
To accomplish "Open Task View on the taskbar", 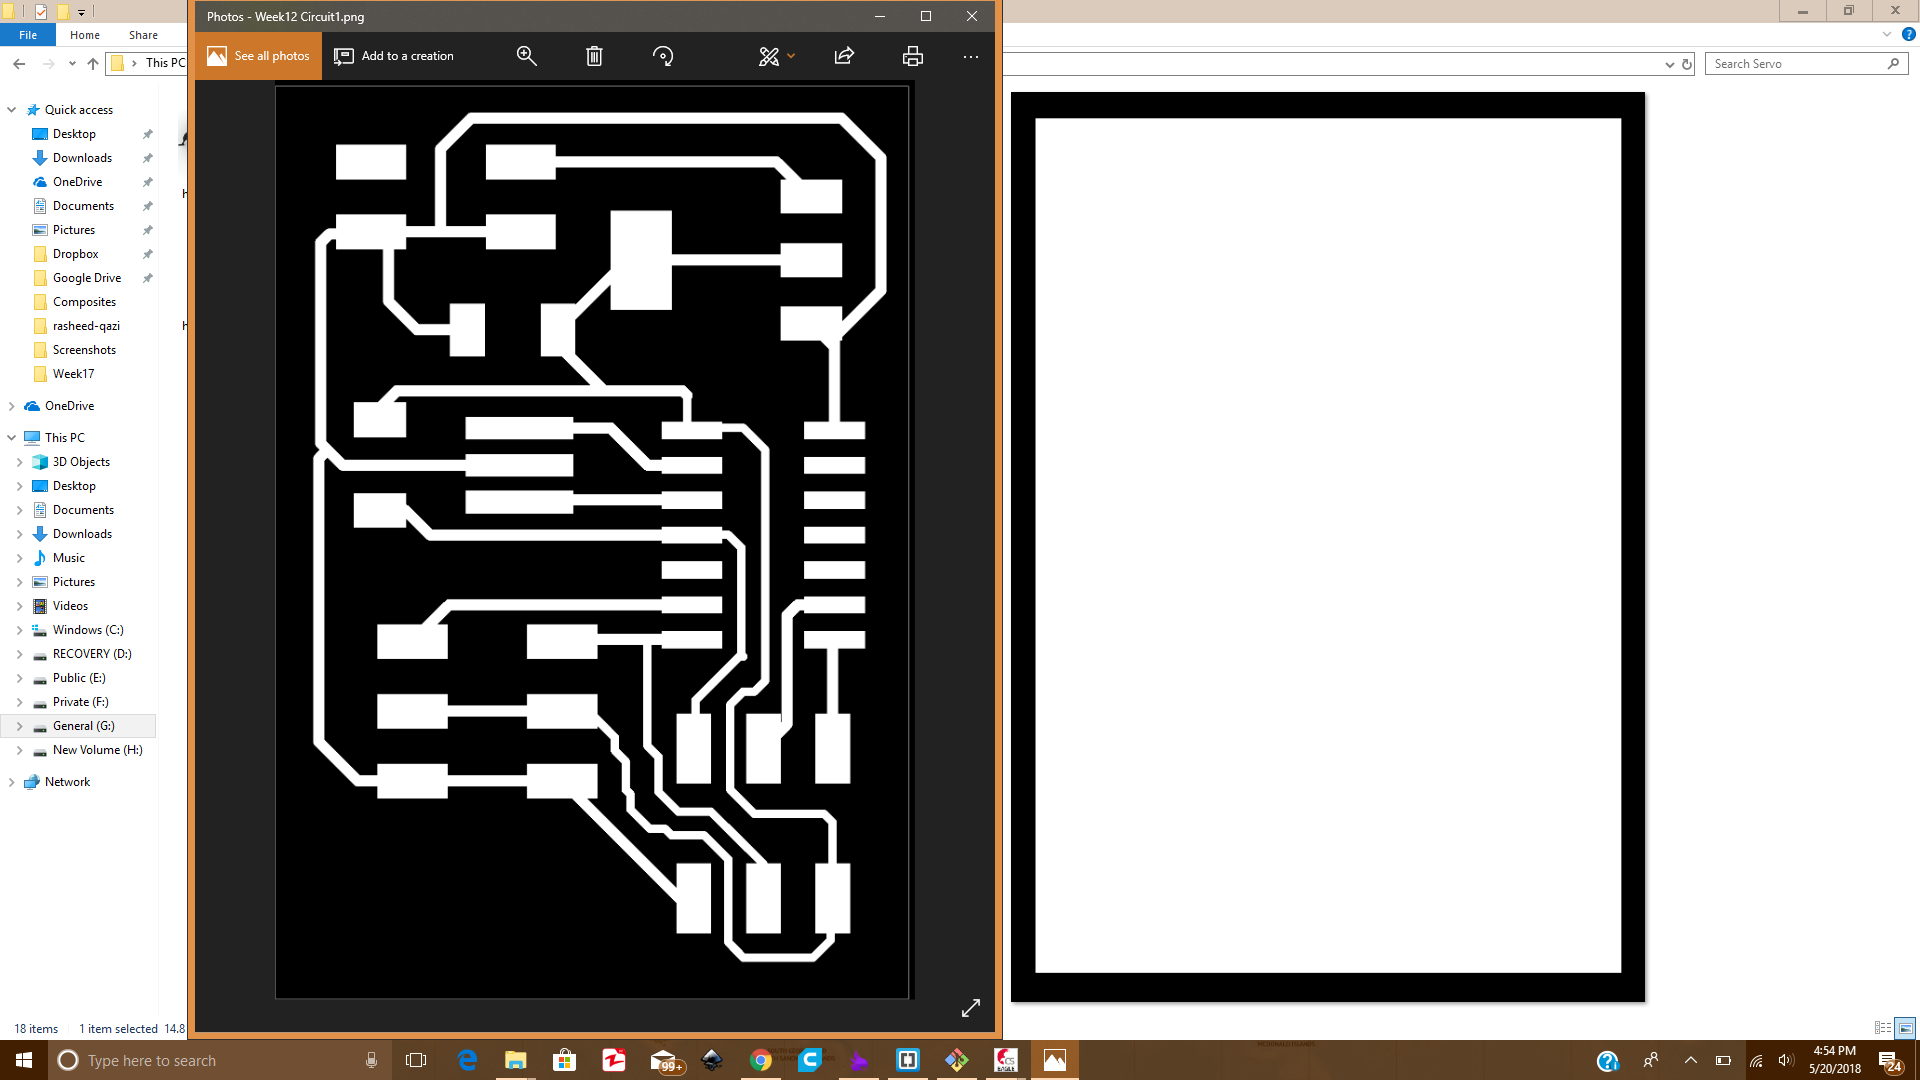I will coord(416,1060).
